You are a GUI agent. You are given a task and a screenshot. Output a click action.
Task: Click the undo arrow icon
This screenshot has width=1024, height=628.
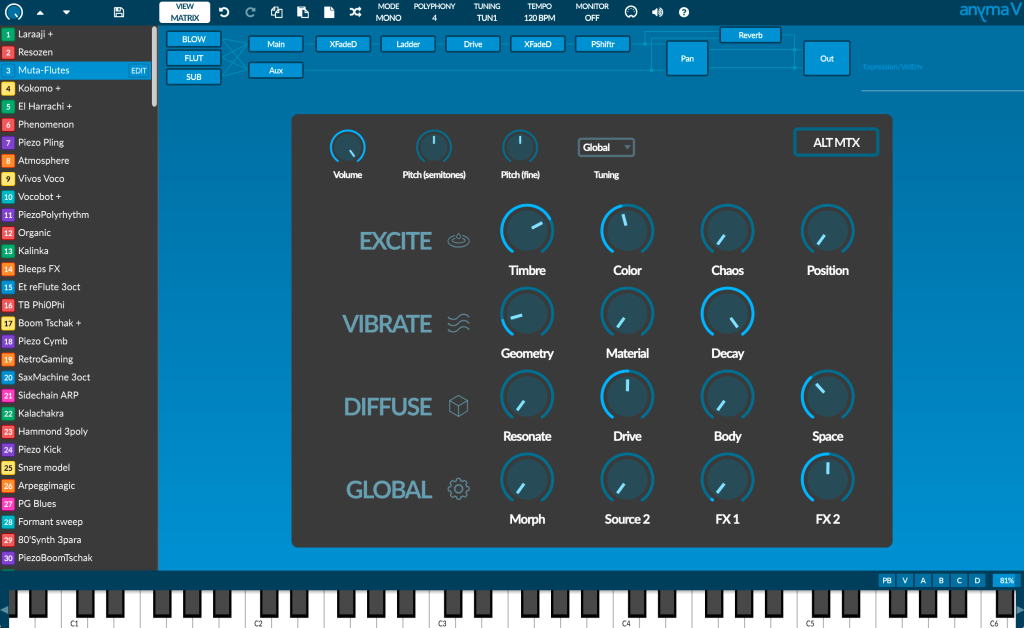[x=222, y=13]
